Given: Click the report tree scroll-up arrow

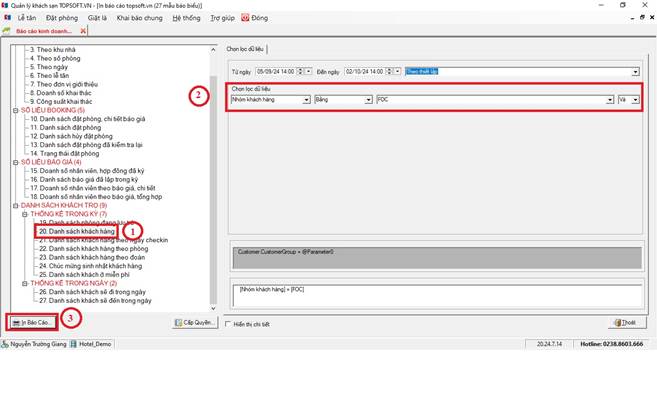Looking at the screenshot, I should coord(213,50).
